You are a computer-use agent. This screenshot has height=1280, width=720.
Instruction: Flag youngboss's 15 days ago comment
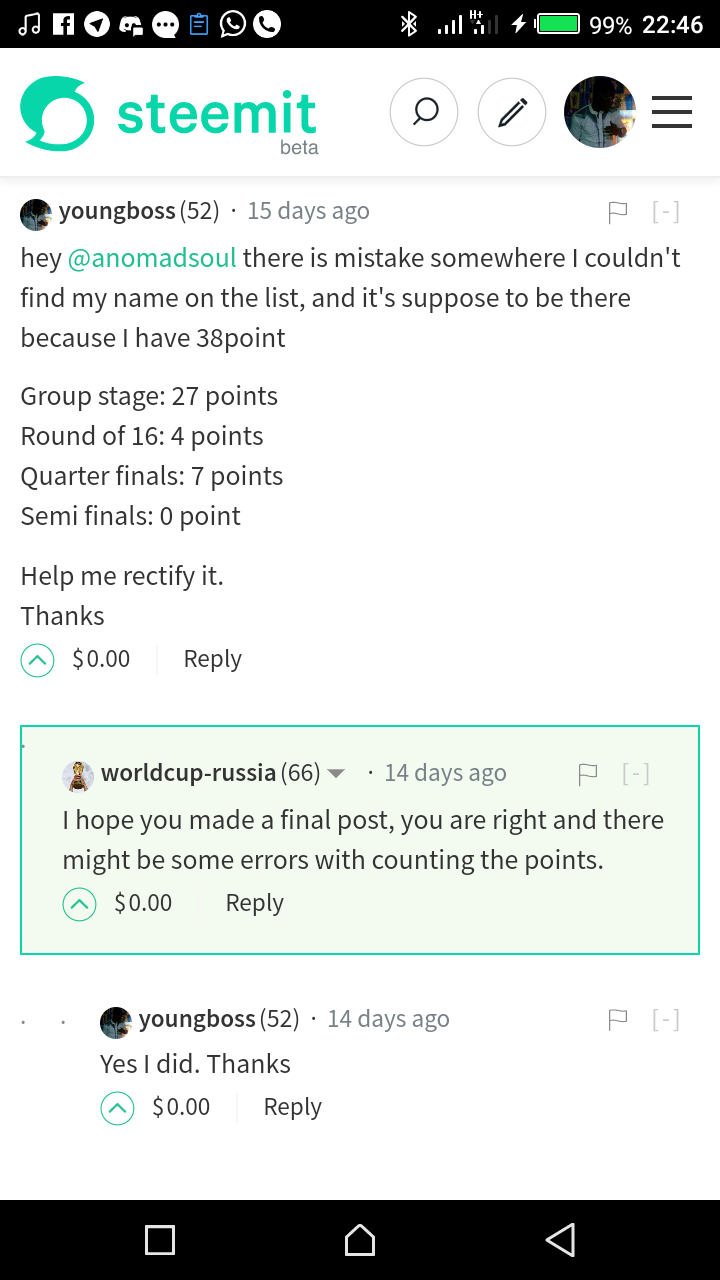tap(618, 212)
